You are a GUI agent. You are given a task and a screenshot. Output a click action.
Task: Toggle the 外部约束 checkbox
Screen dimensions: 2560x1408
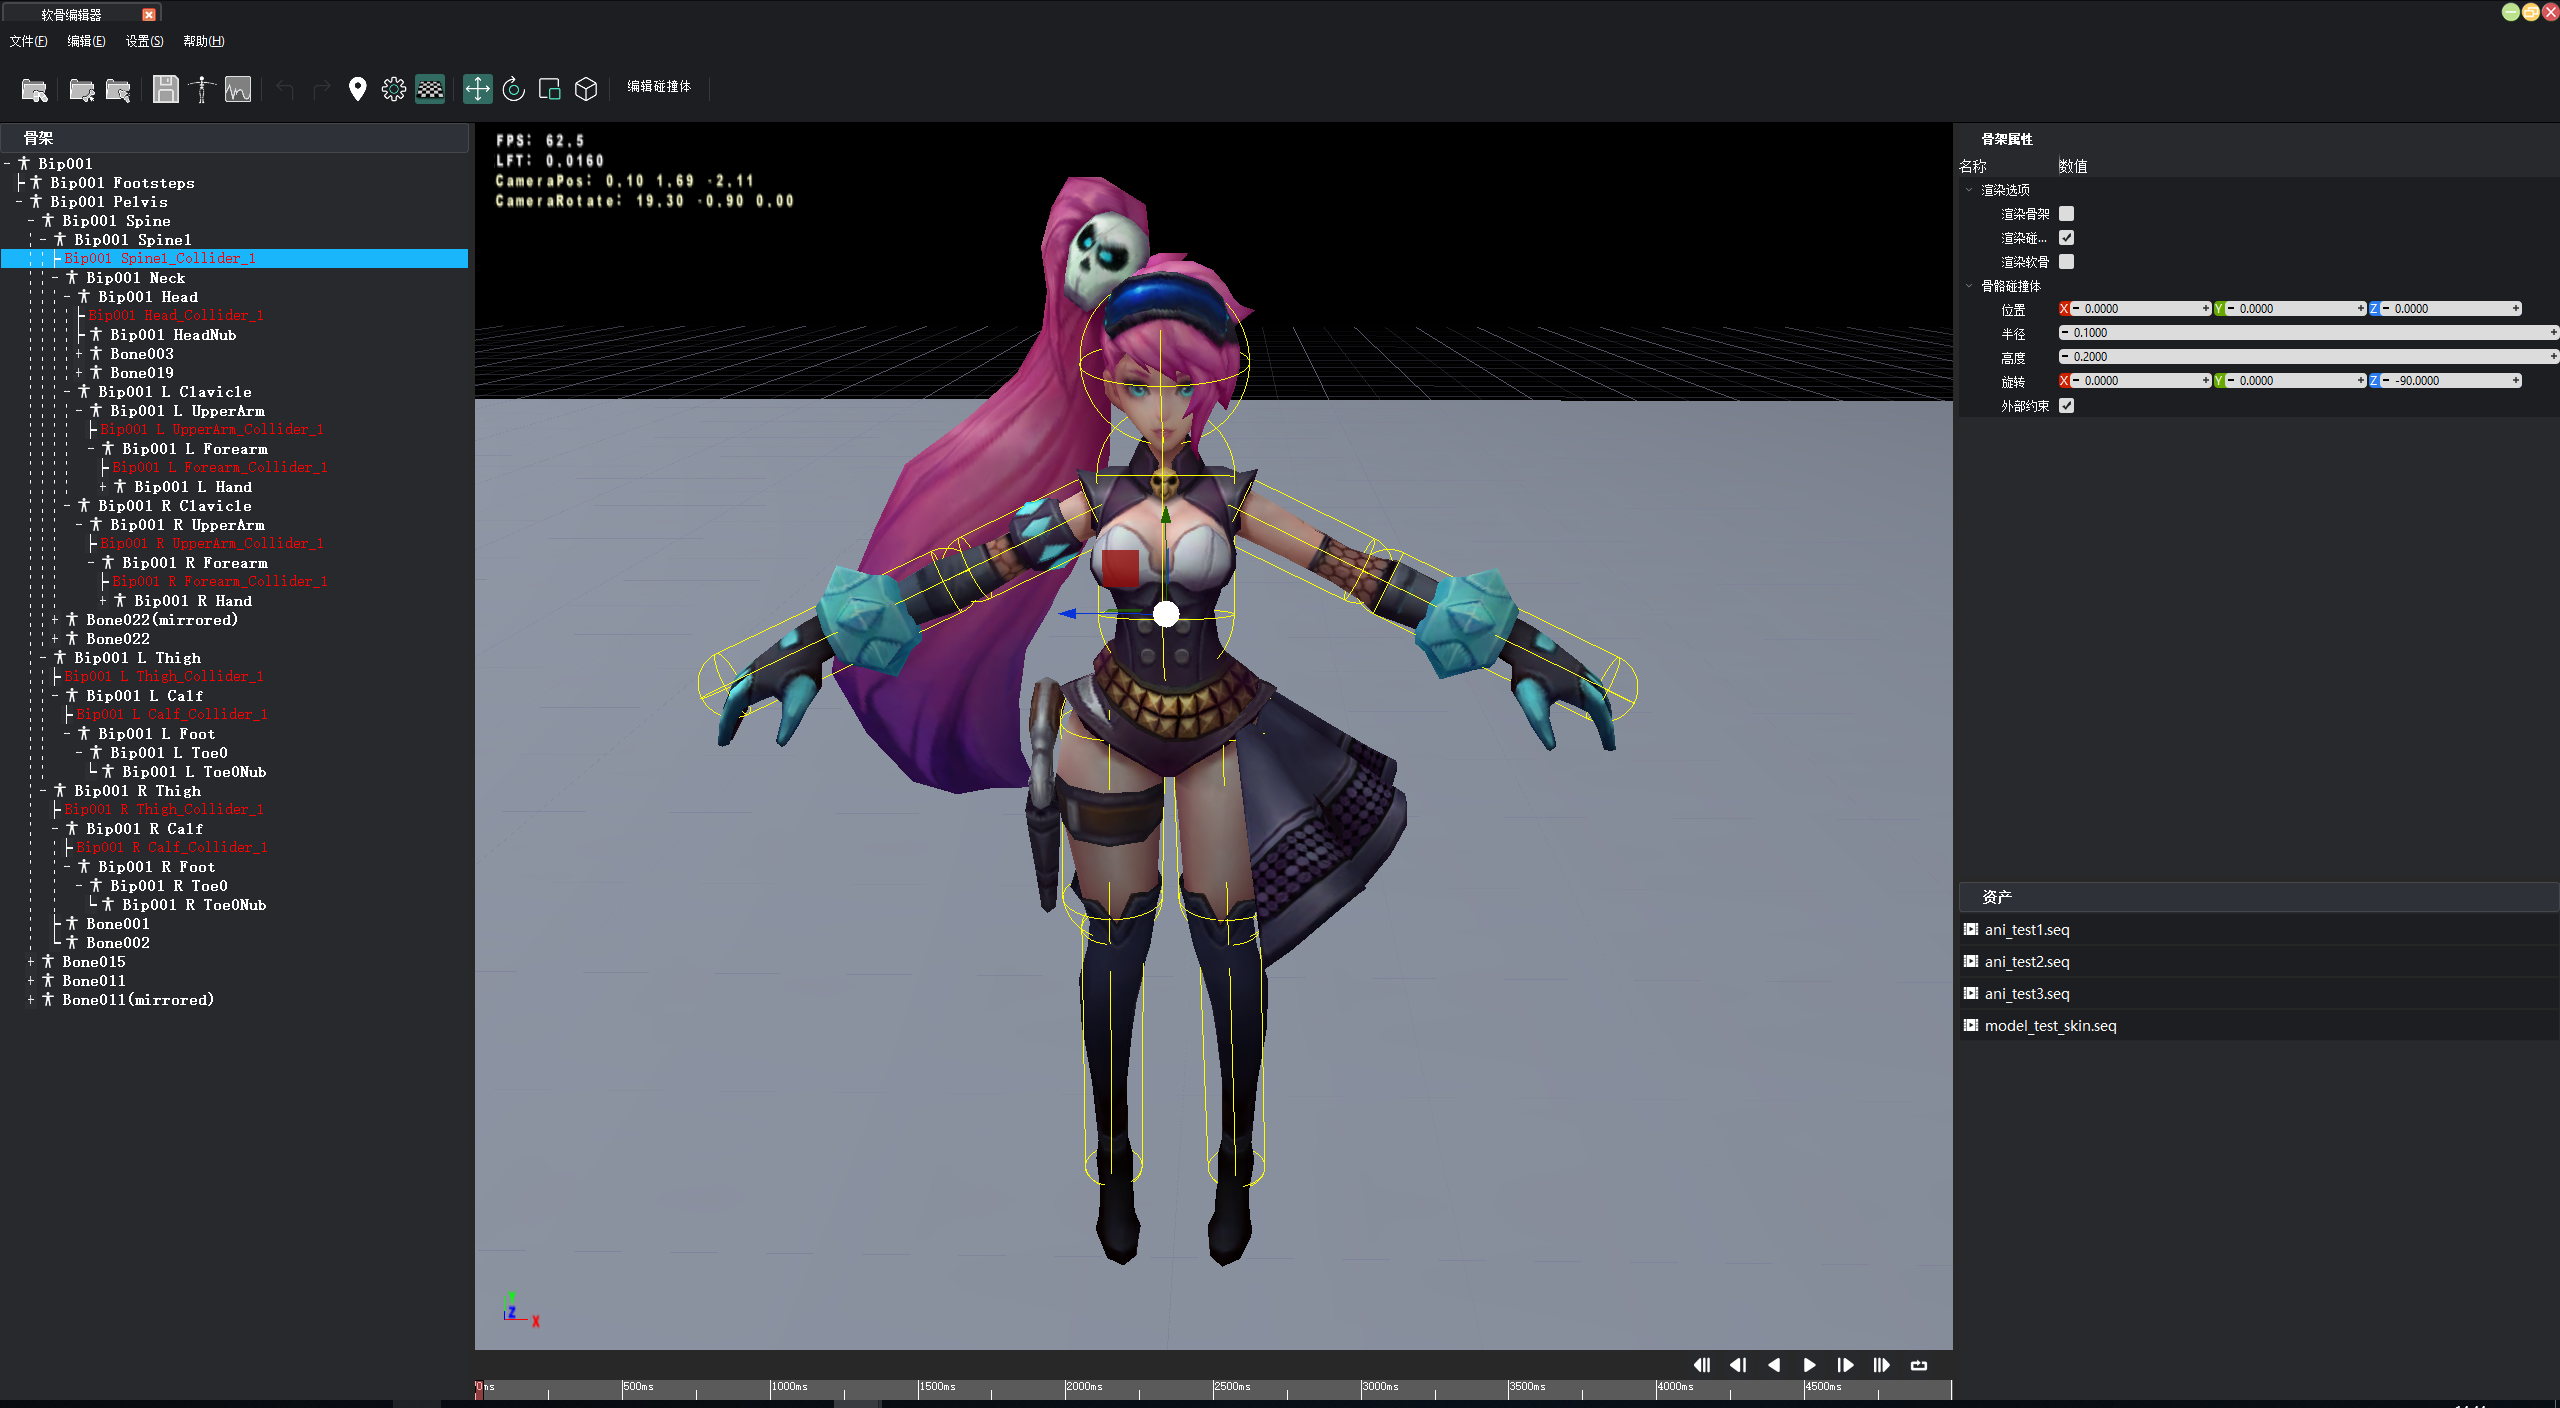tap(2067, 406)
